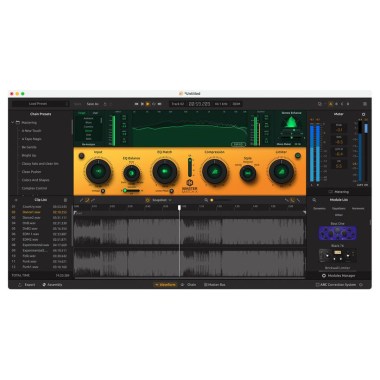Viewport: 380px width, 380px height.
Task: Collapse the Mastering preset folder
Action: click(x=13, y=123)
